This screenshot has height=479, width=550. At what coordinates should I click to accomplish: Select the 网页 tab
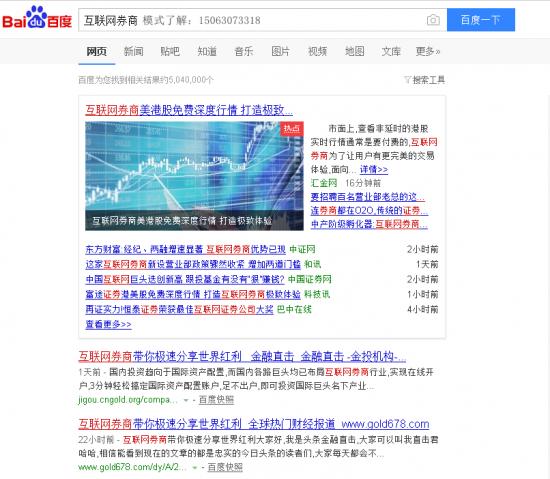[96, 52]
